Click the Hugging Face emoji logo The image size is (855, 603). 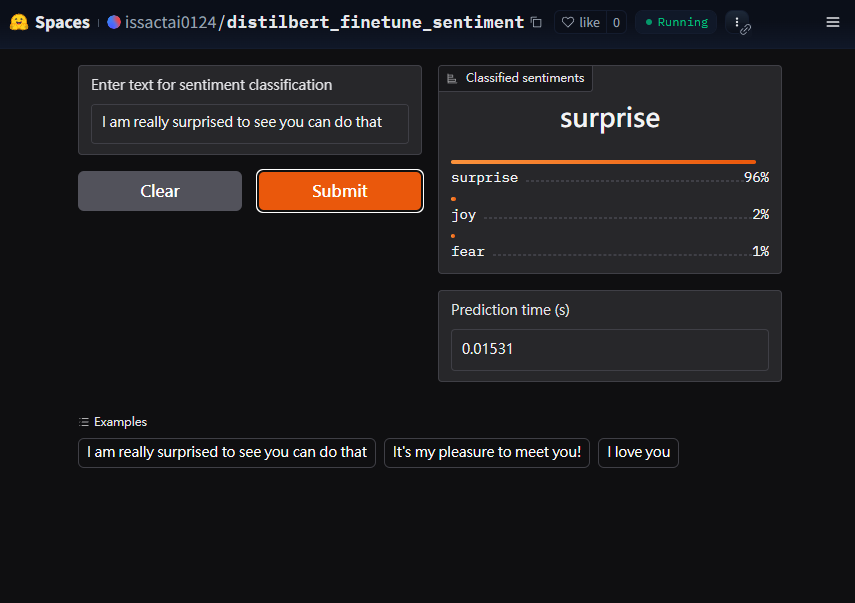[x=19, y=22]
